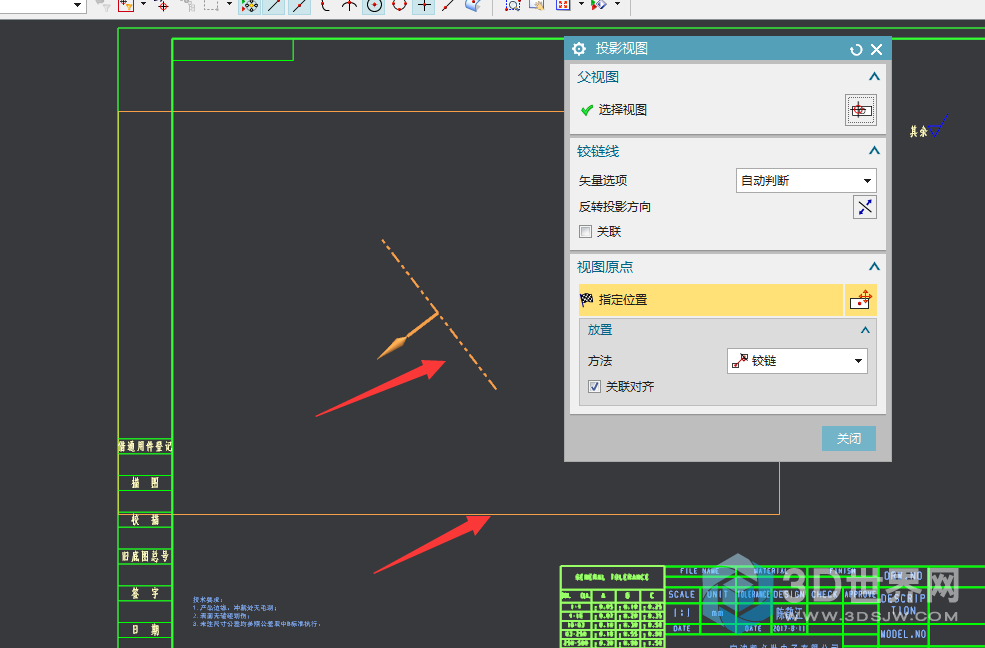985x648 pixels.
Task: Toggle the End Point snap icon
Action: [274, 6]
